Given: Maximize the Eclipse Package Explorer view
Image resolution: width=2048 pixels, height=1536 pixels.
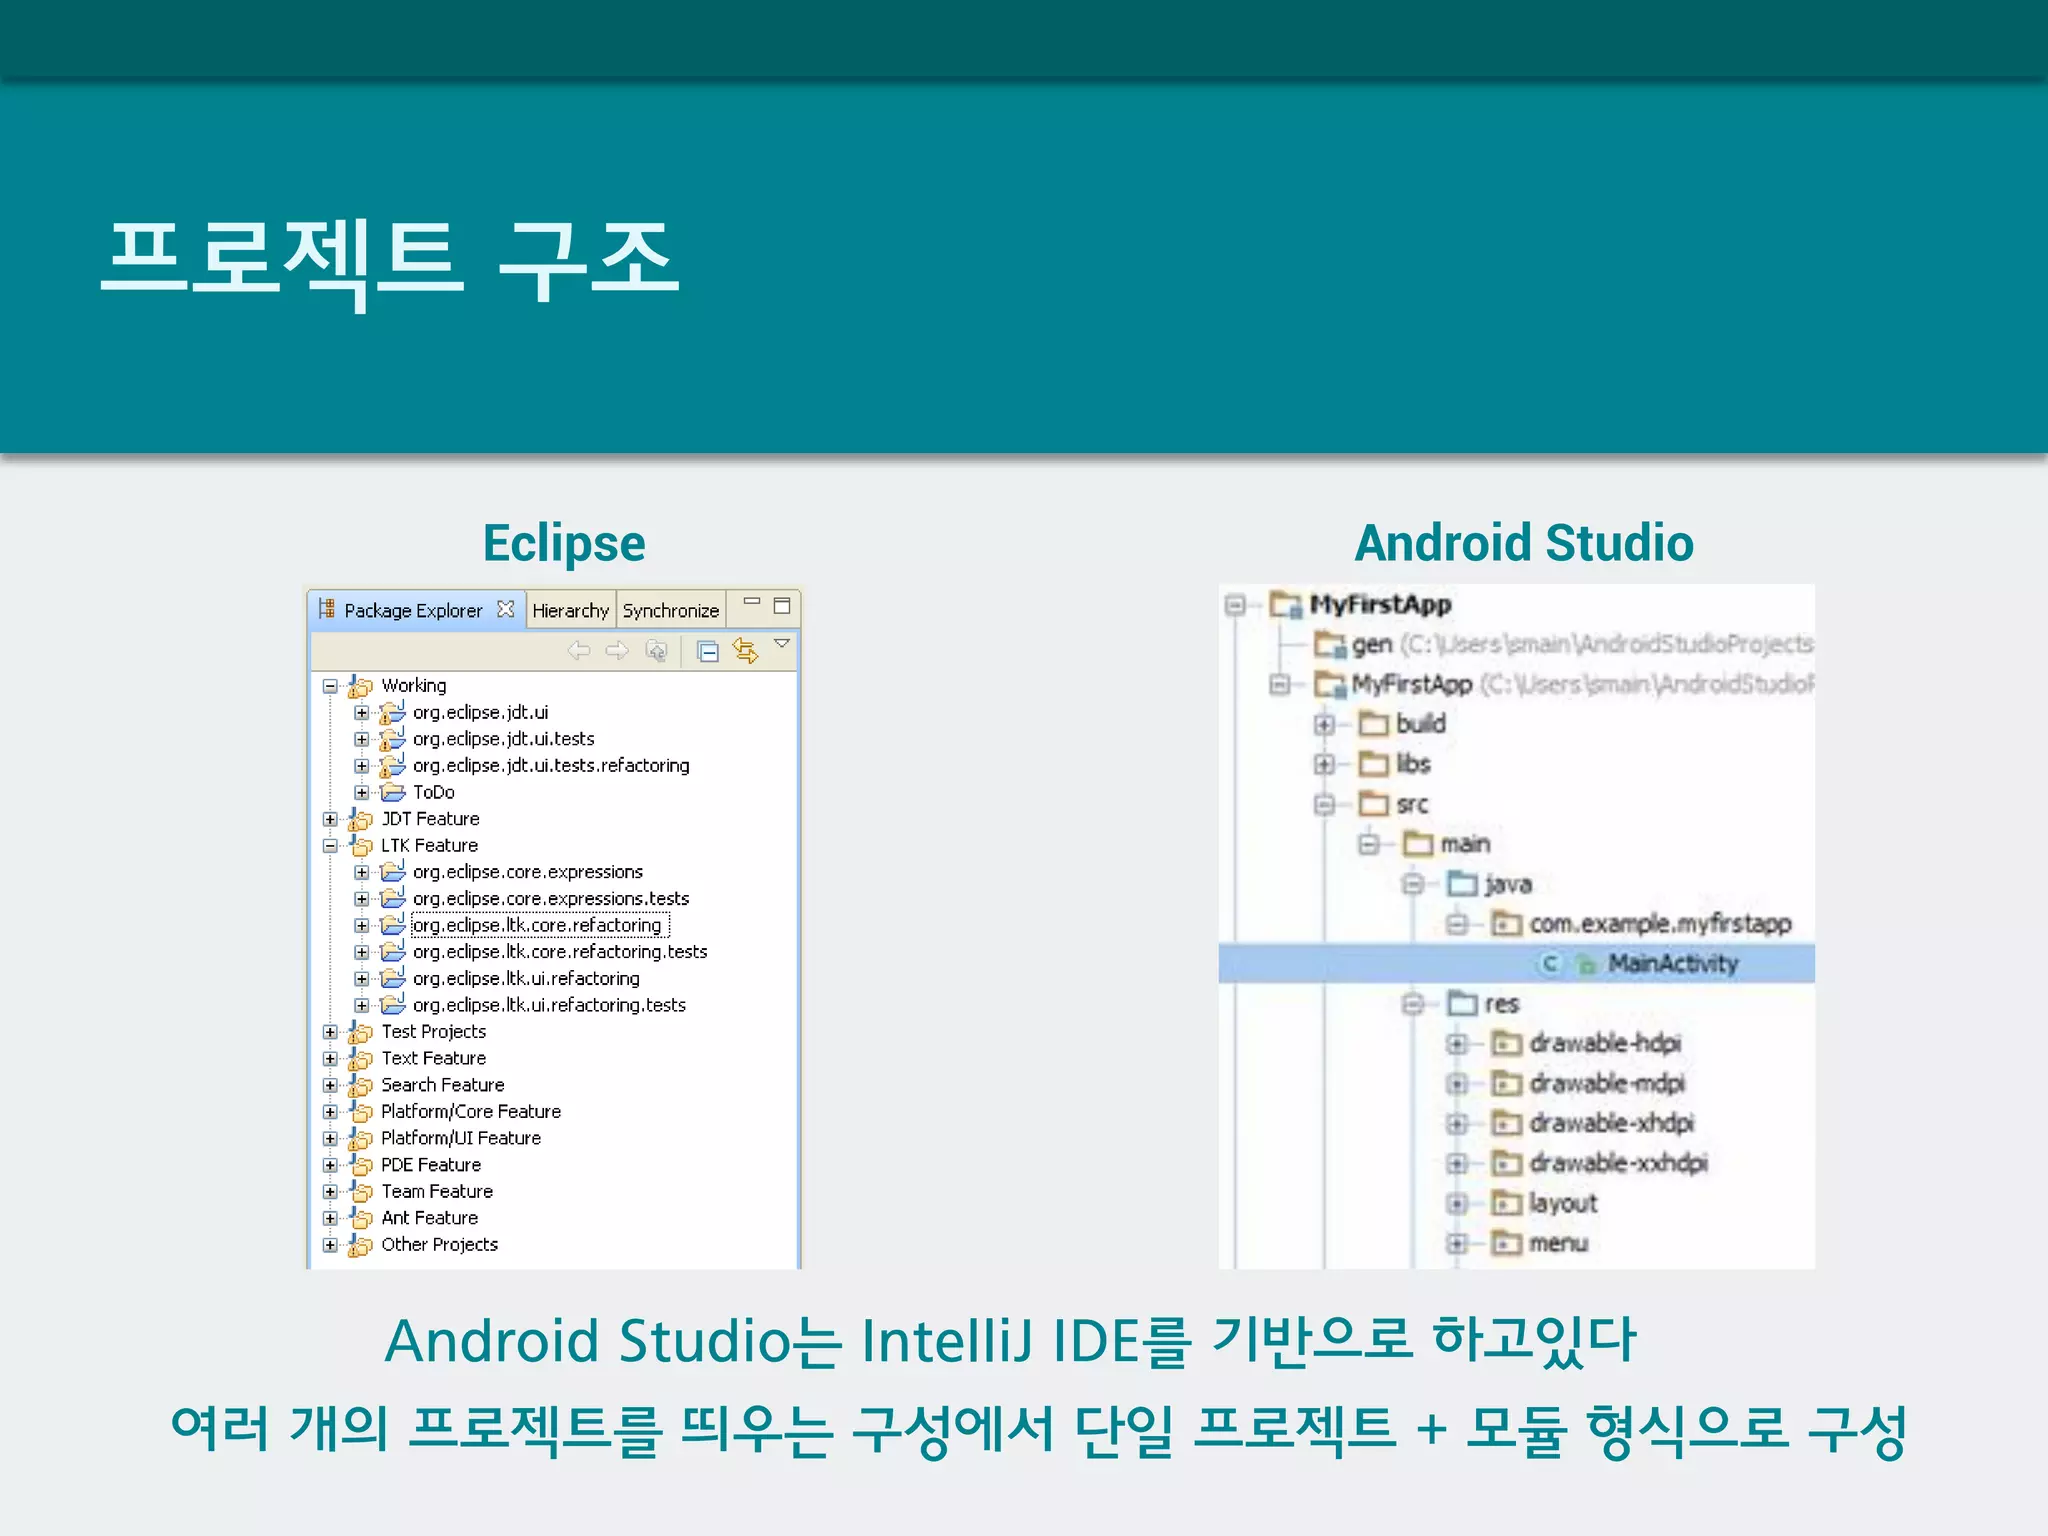Looking at the screenshot, I should coord(782,605).
